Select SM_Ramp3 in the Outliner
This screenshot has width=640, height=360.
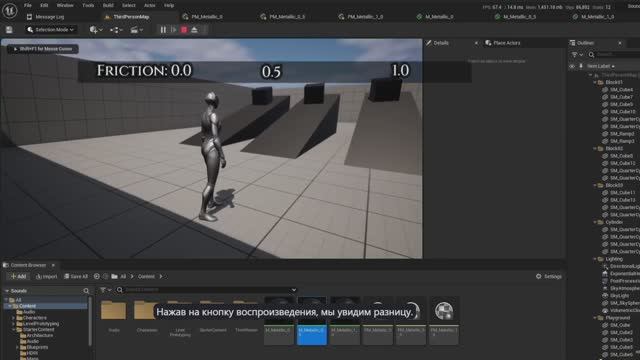tap(621, 141)
